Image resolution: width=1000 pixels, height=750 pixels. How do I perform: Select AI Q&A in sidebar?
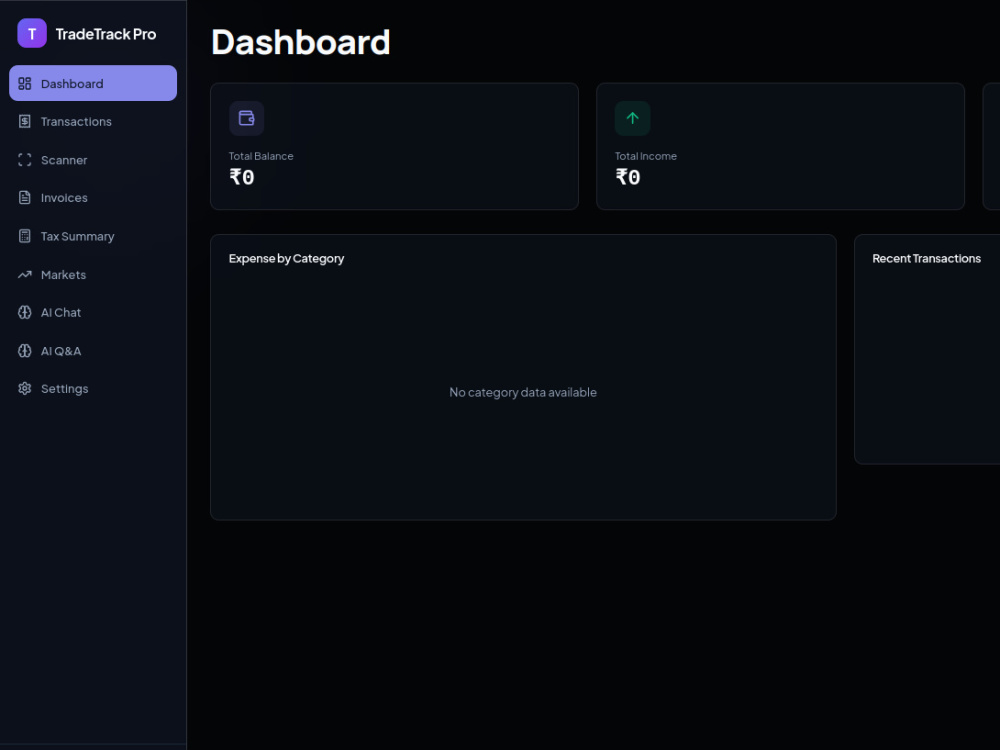pyautogui.click(x=93, y=351)
